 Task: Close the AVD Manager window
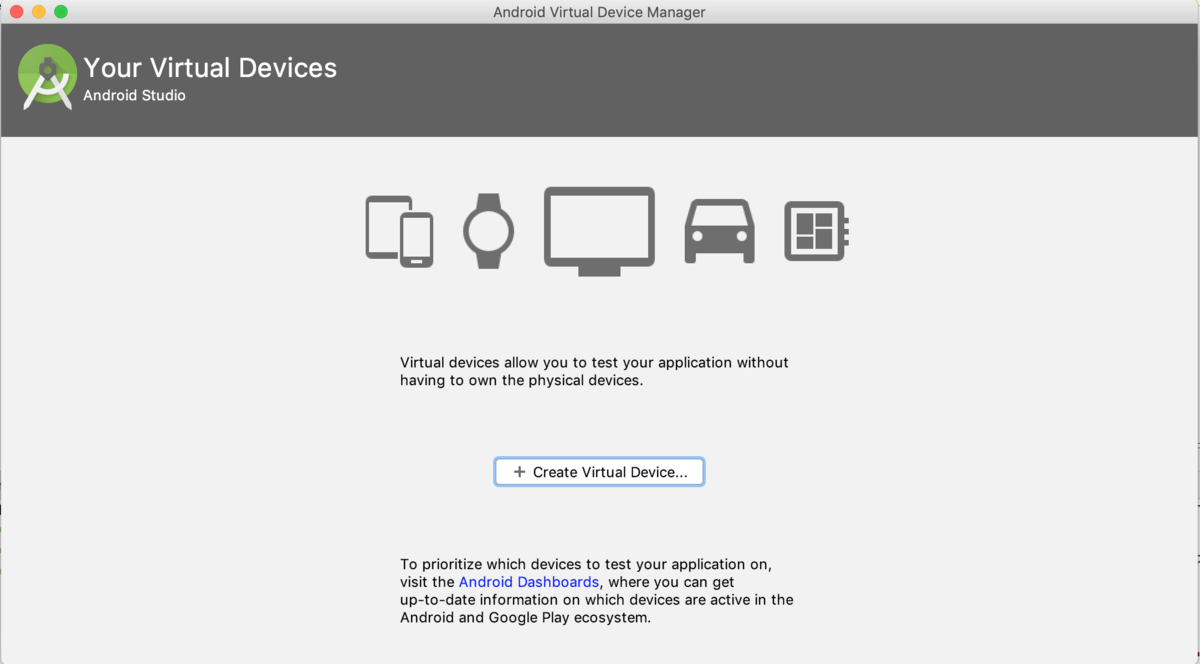click(x=16, y=12)
